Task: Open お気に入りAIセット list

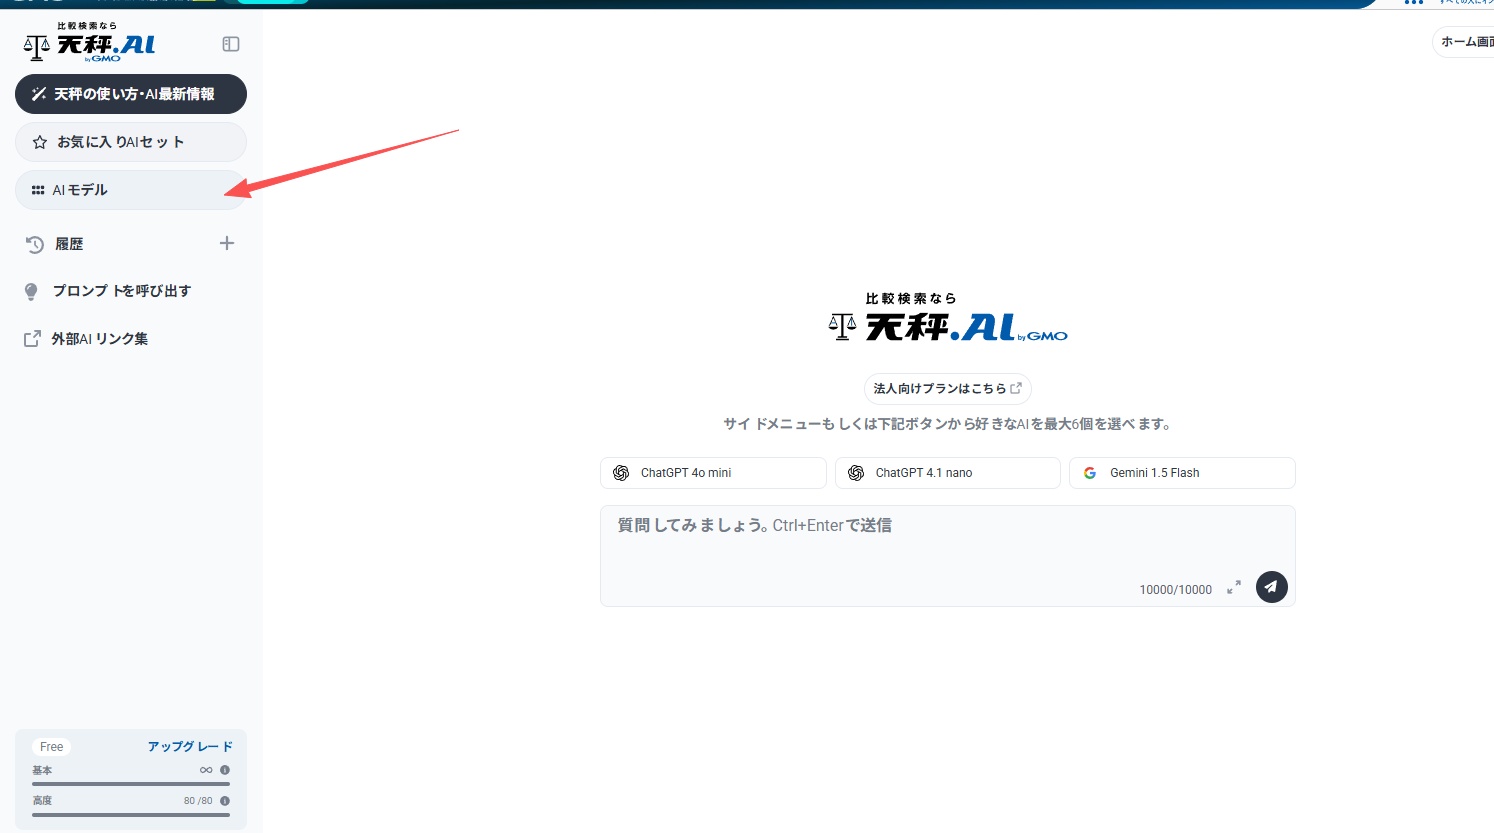Action: [x=130, y=142]
